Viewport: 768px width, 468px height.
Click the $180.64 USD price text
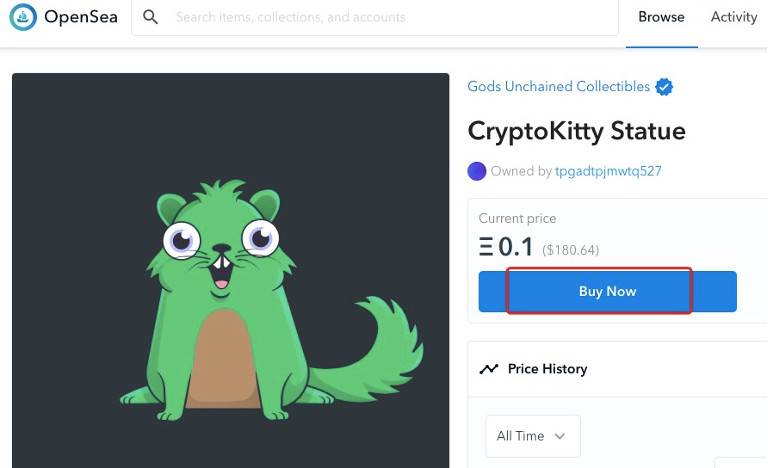coord(571,250)
